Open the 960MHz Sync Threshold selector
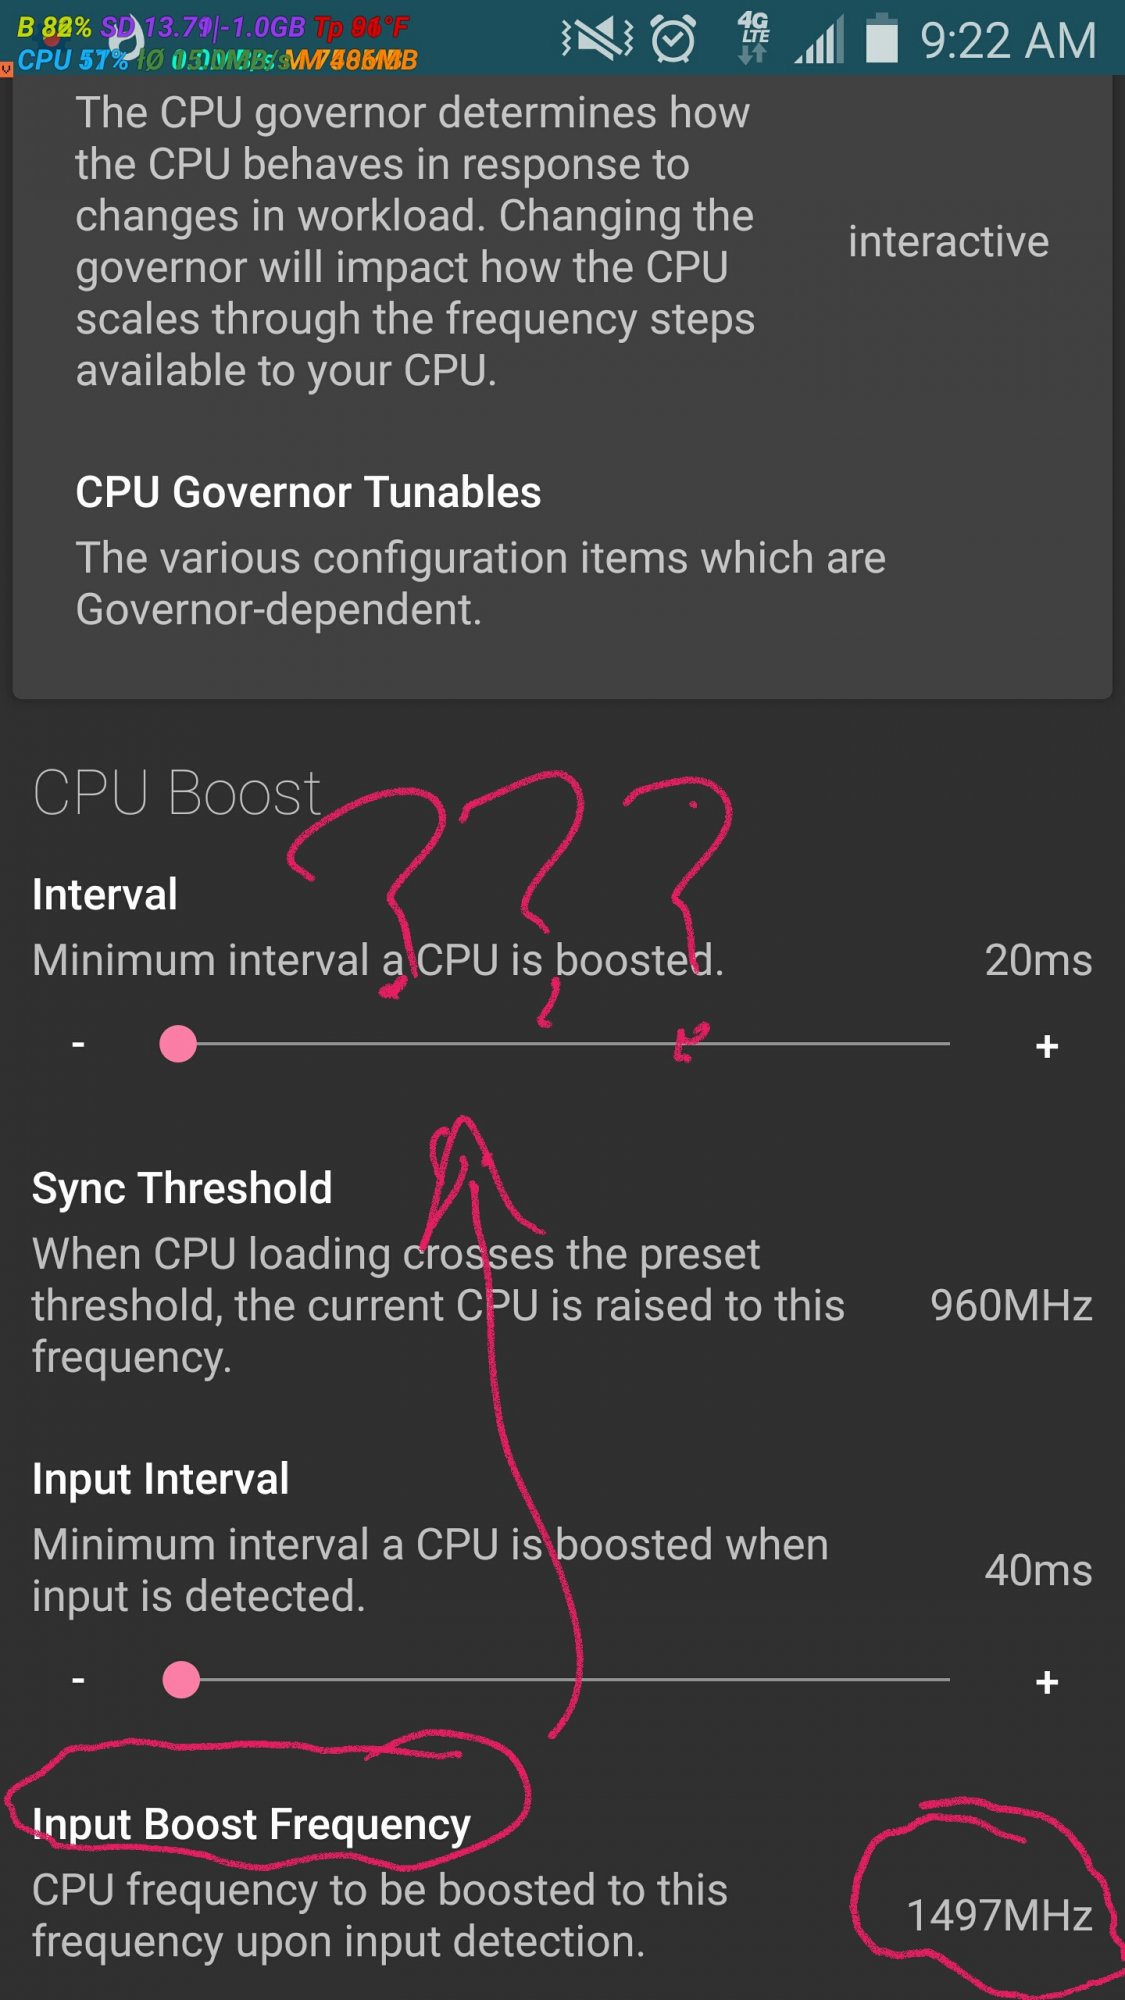 [1010, 1305]
